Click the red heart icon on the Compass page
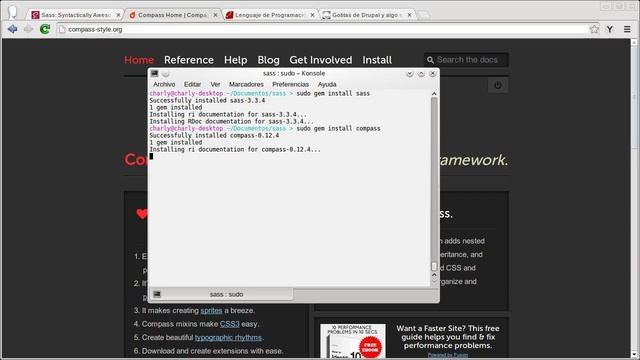 pos(142,213)
